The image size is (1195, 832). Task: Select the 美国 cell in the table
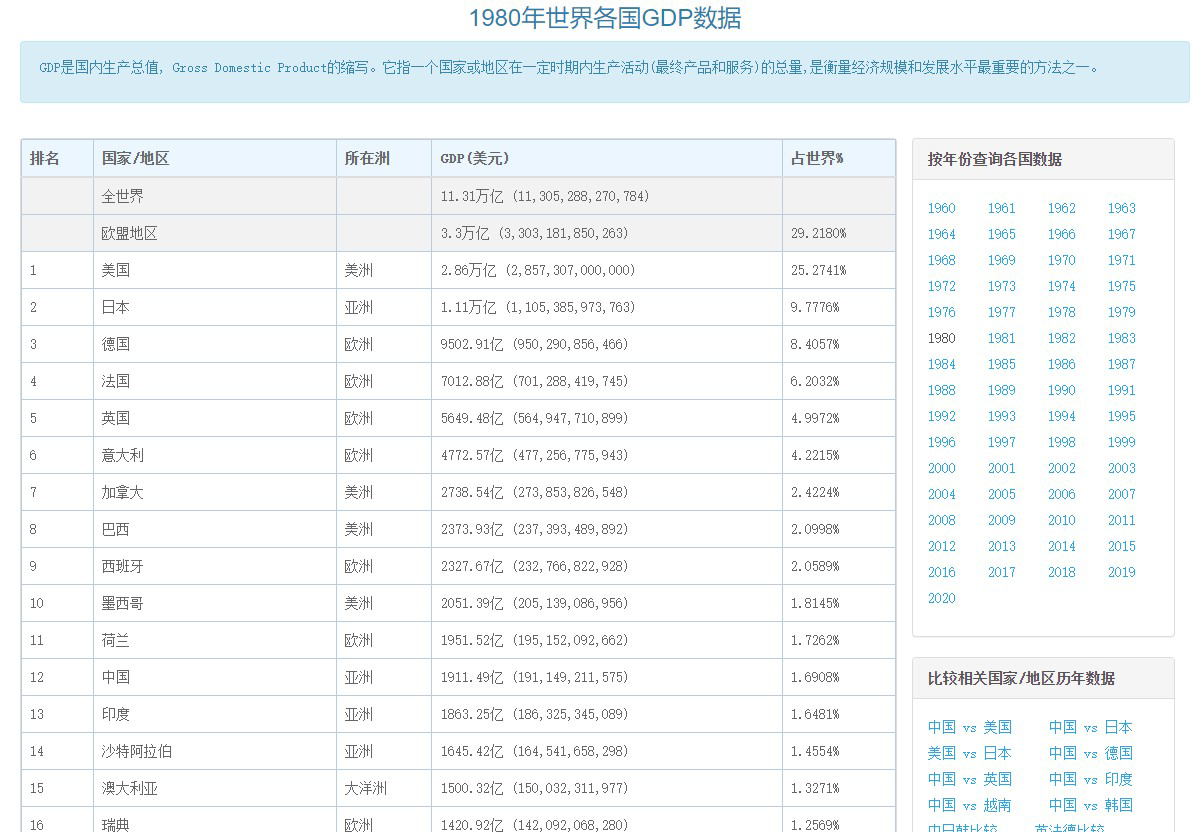click(116, 270)
